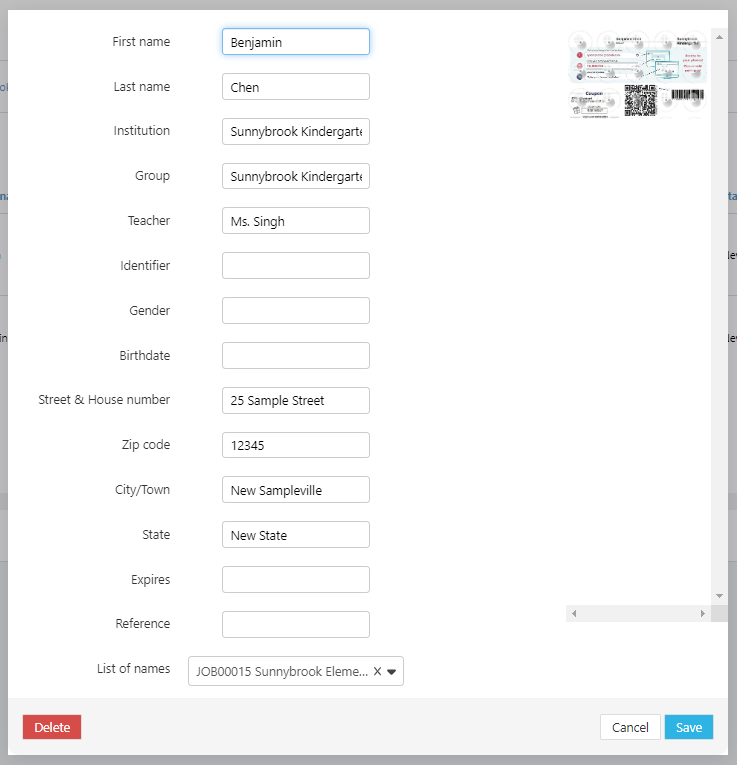
Task: Delete this record with the red button
Action: coord(52,727)
